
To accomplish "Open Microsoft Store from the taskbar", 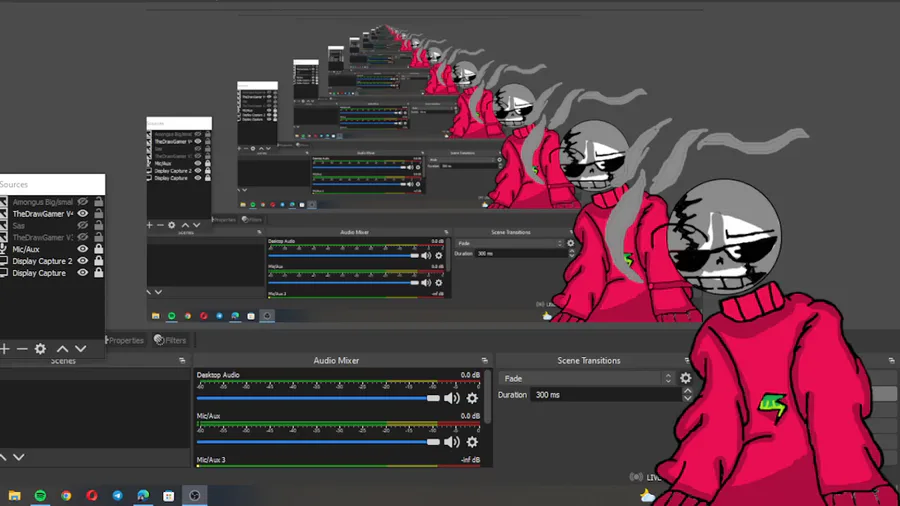I will click(x=168, y=496).
